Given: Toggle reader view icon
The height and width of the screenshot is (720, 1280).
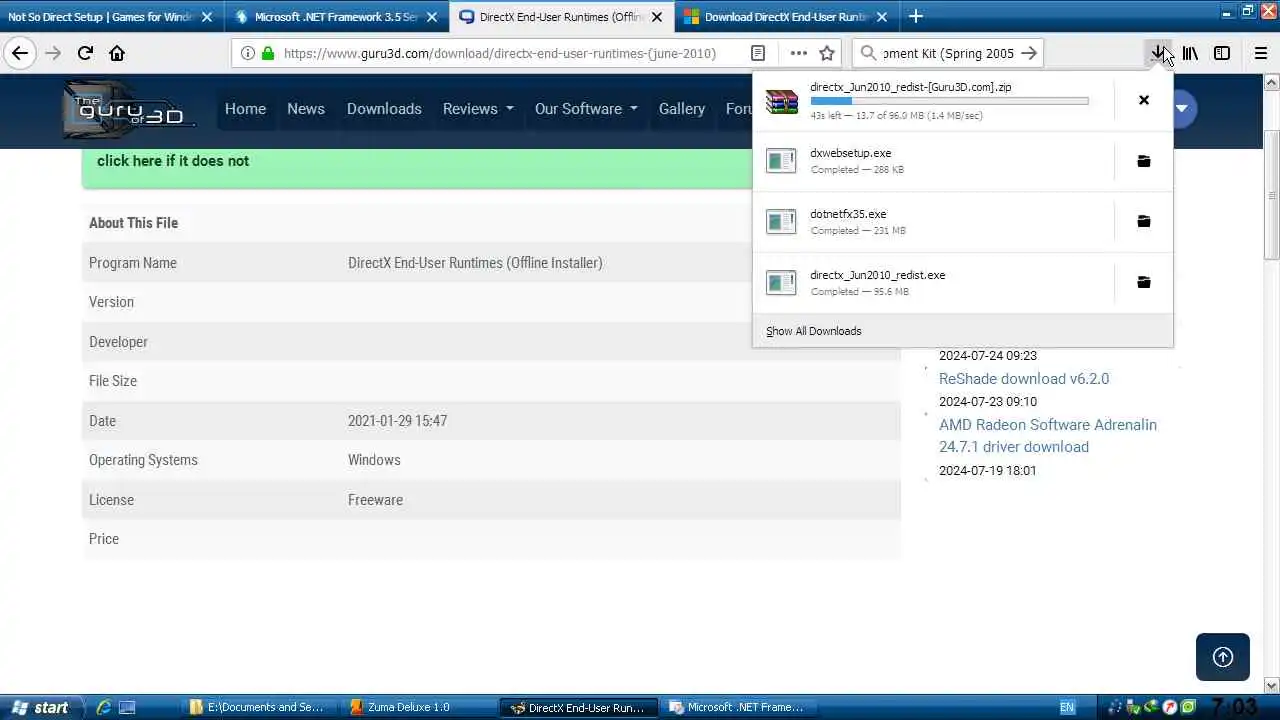Looking at the screenshot, I should (x=758, y=53).
